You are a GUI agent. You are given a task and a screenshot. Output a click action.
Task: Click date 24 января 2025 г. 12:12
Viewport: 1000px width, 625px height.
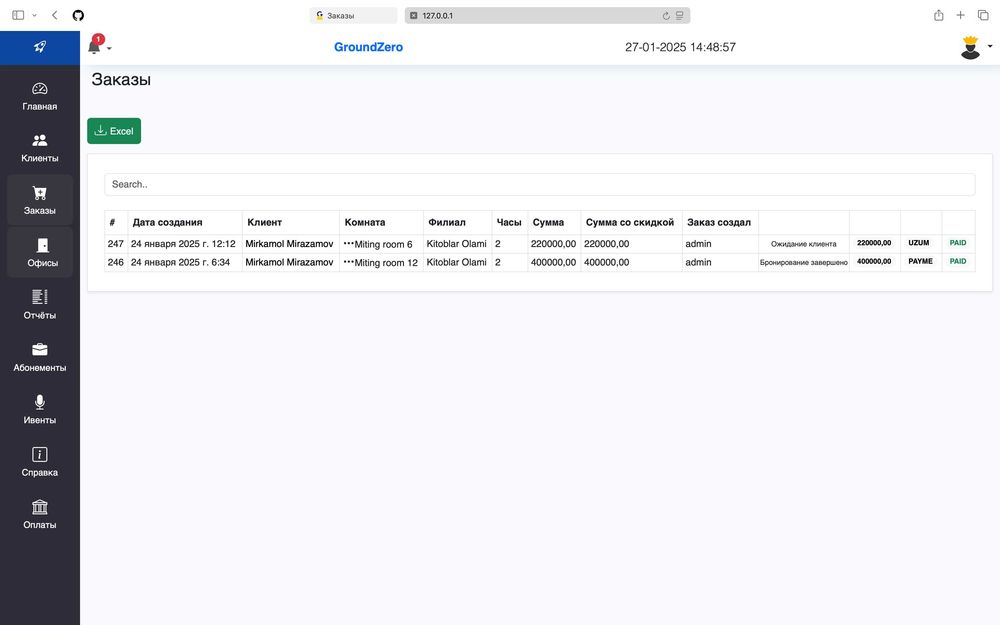183,244
